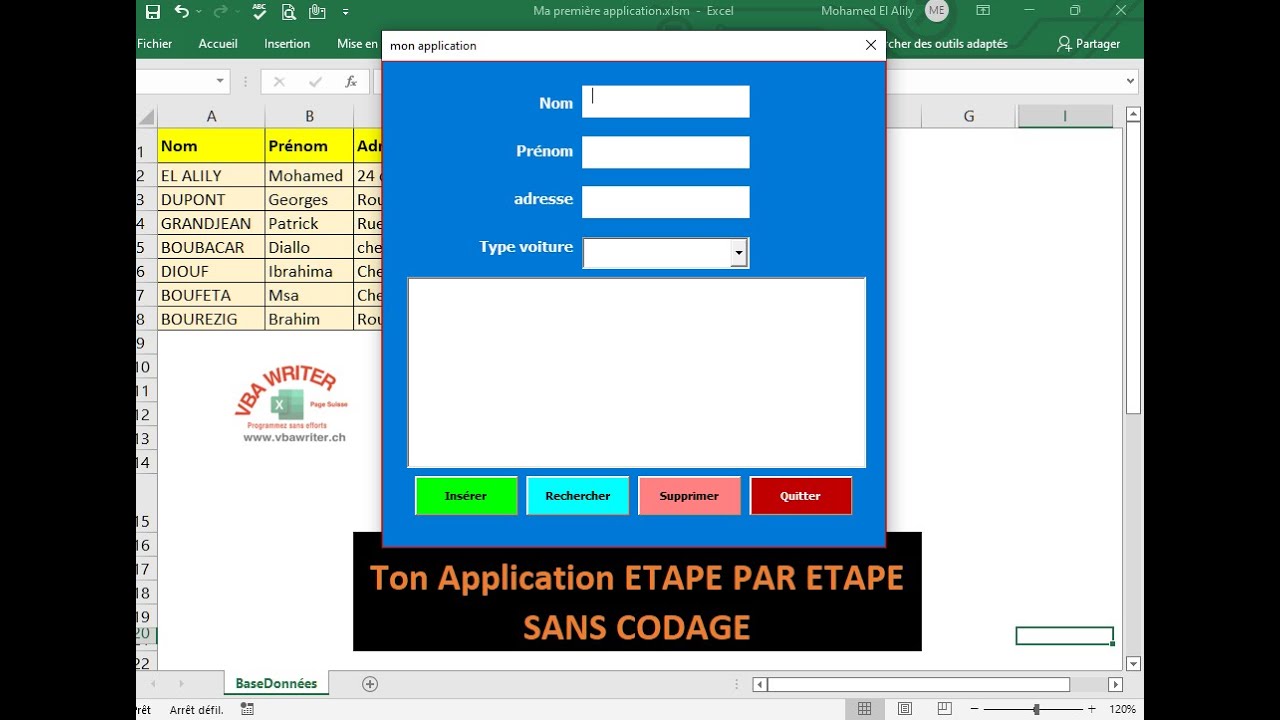The height and width of the screenshot is (720, 1280).
Task: Open the Insert Function fx button
Action: pyautogui.click(x=351, y=82)
